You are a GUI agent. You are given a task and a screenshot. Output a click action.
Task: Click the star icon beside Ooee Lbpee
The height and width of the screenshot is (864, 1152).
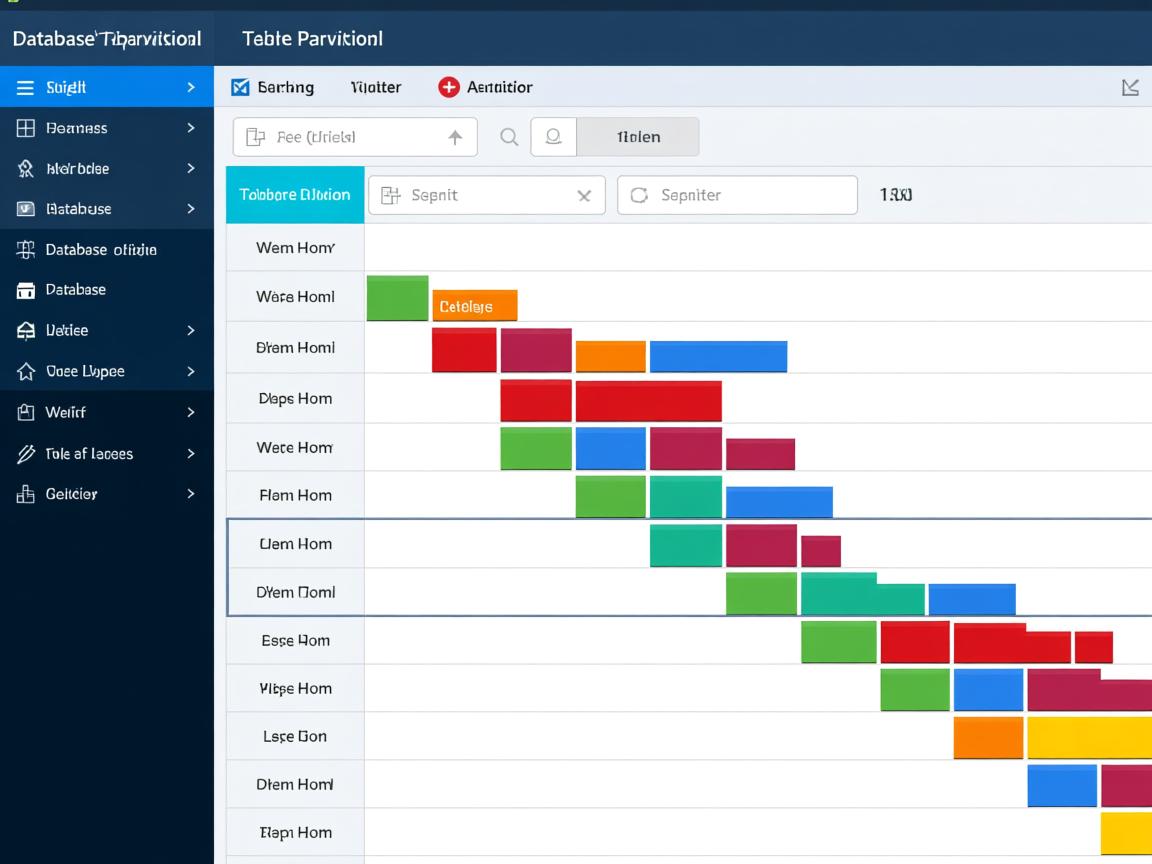click(x=26, y=371)
